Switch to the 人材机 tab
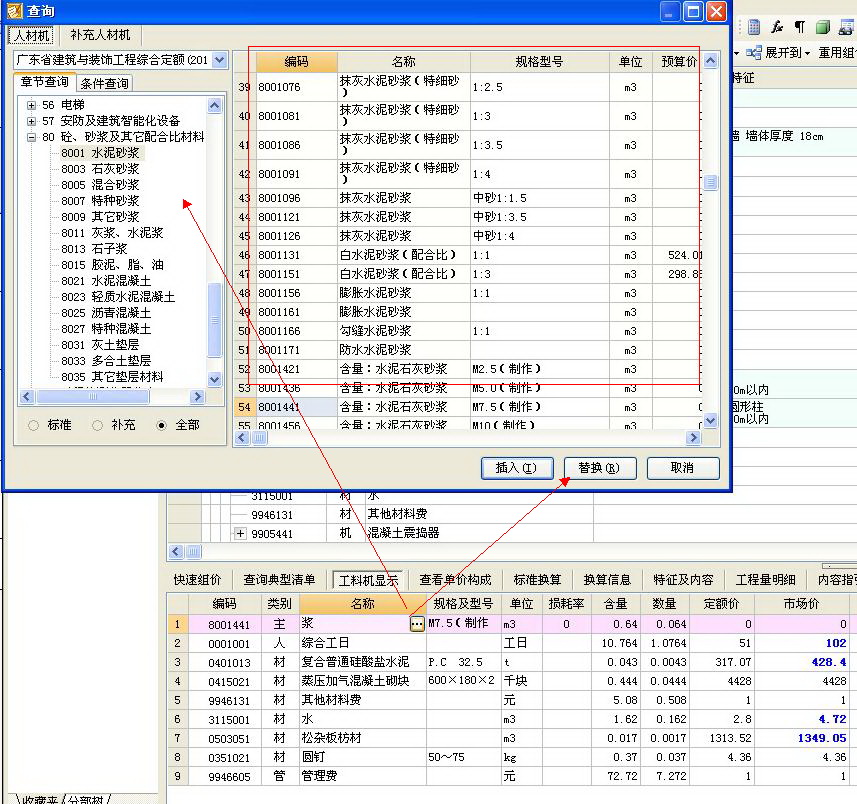 click(x=31, y=36)
